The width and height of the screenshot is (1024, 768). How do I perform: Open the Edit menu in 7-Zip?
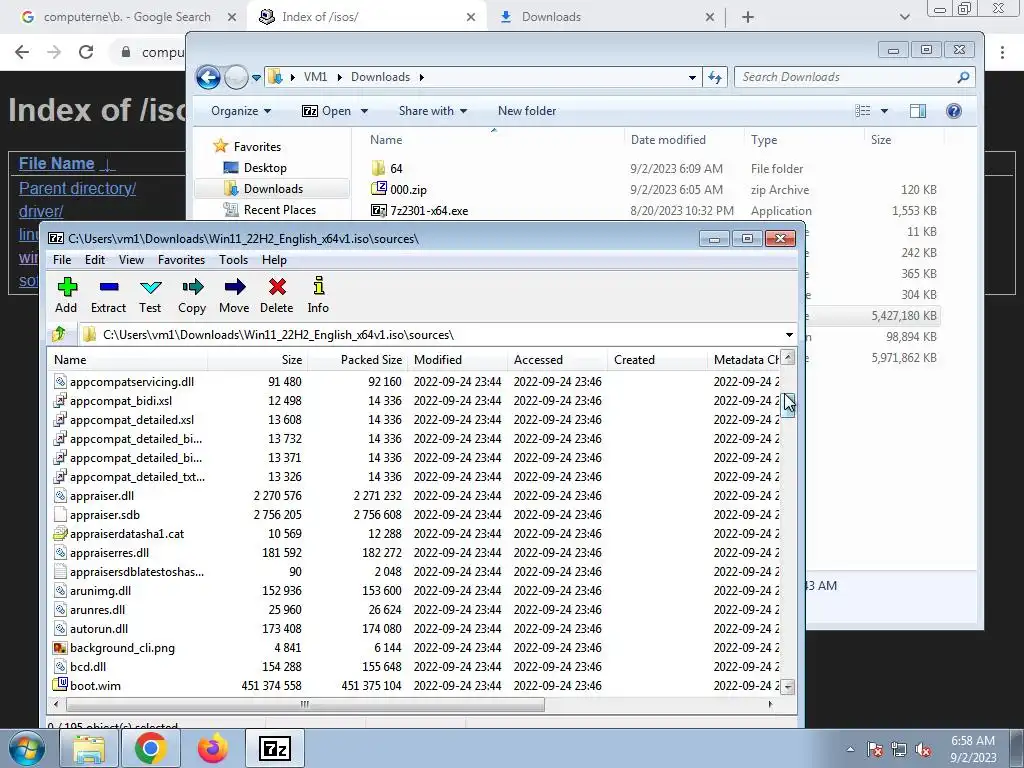[x=95, y=260]
